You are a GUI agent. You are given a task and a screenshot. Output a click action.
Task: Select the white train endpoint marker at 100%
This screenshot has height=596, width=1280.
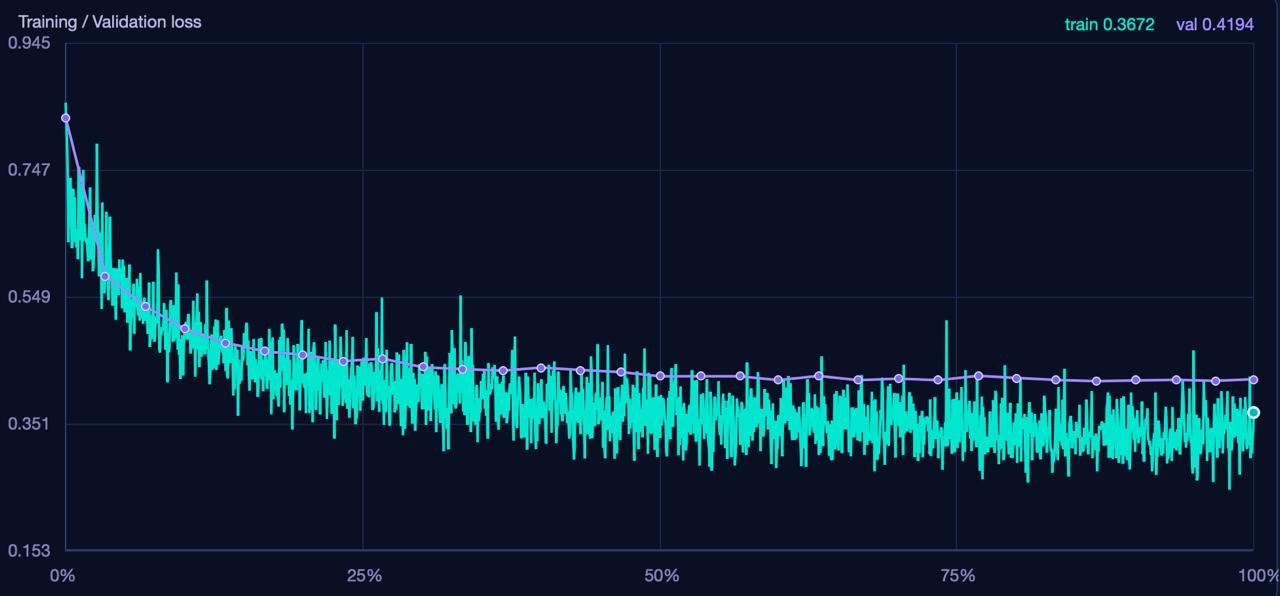pyautogui.click(x=1253, y=412)
